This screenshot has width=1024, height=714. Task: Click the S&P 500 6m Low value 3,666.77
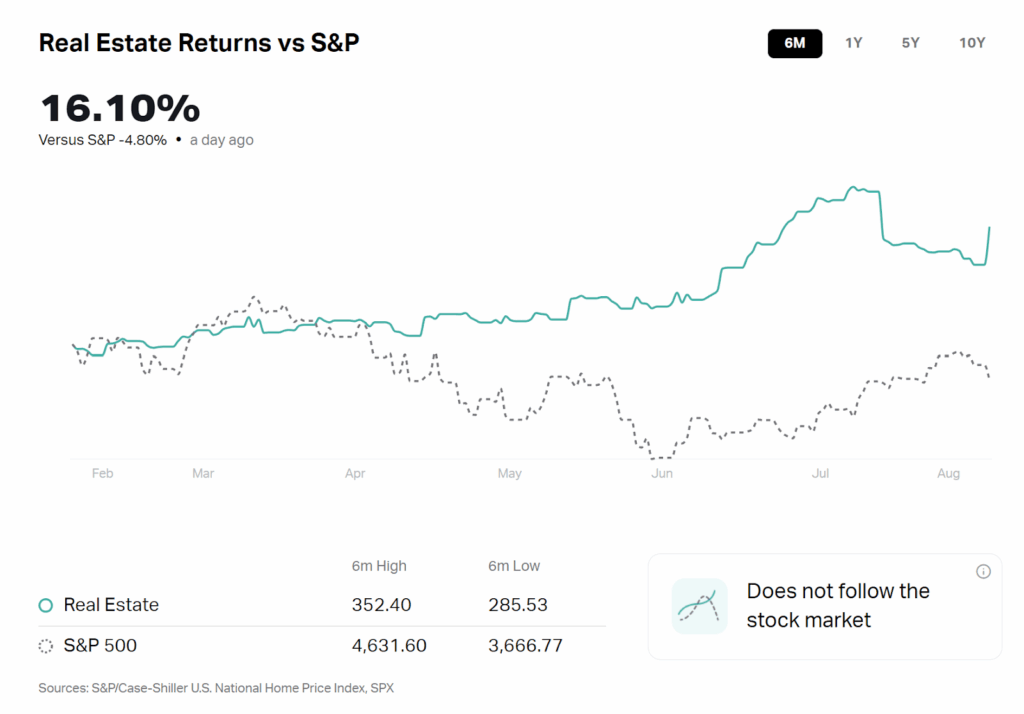525,646
